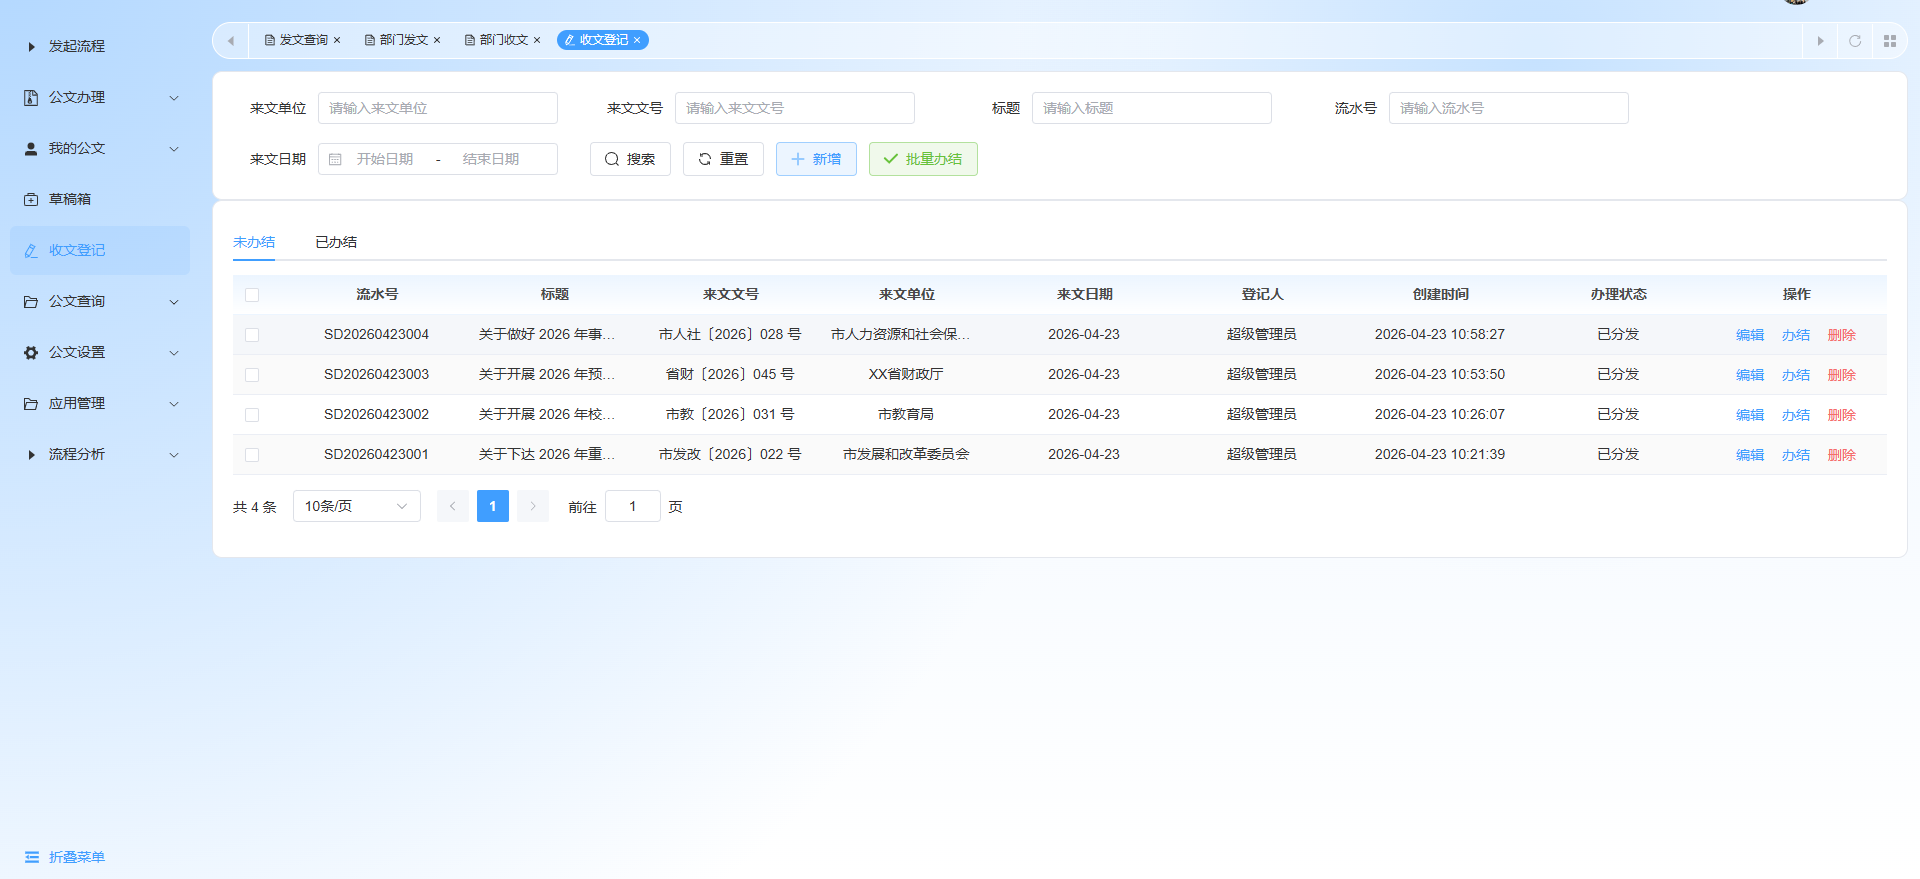Click the 流程分析 triangle icon
The image size is (1920, 879).
click(31, 455)
